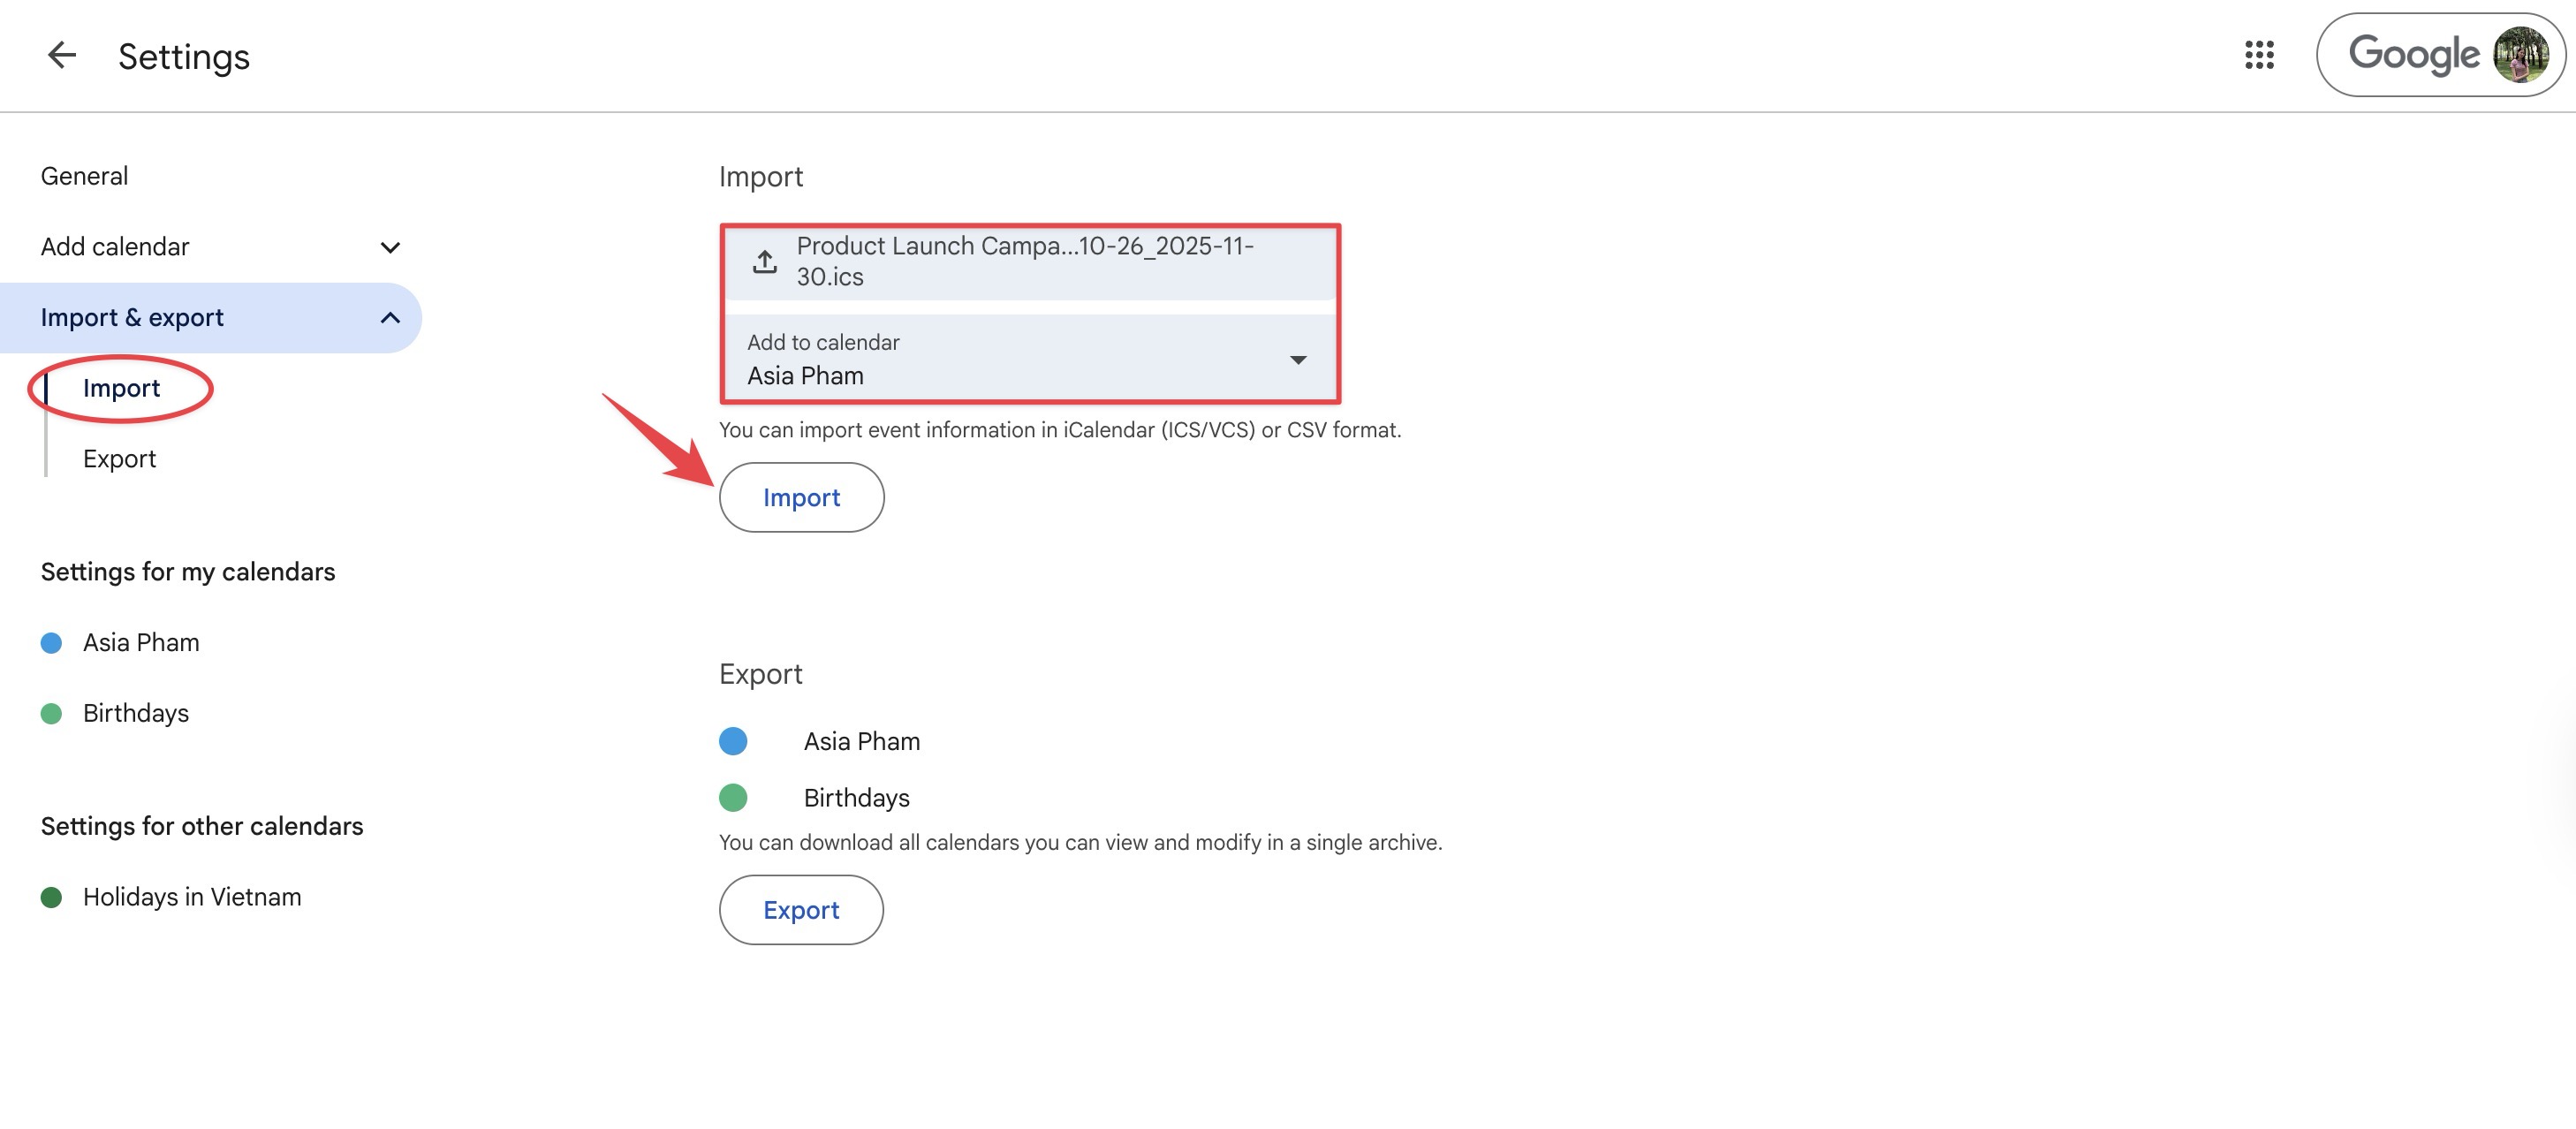Click the Asia Pham export color circle
The width and height of the screenshot is (2576, 1129).
click(733, 741)
